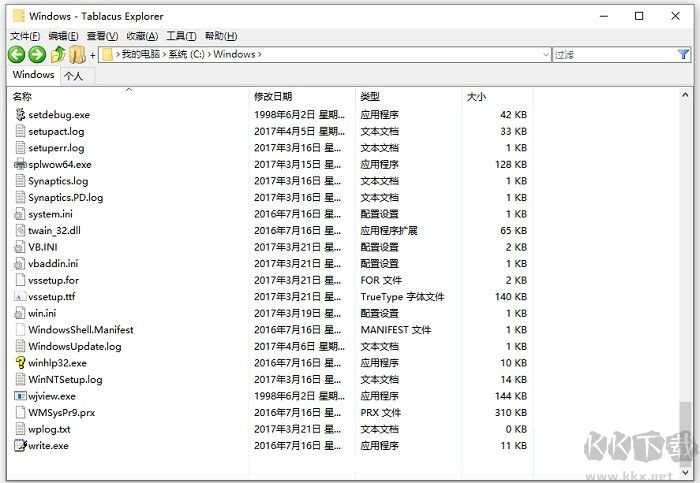Viewport: 700px width, 483px height.
Task: Click the green Back arrow button
Action: coord(17,55)
